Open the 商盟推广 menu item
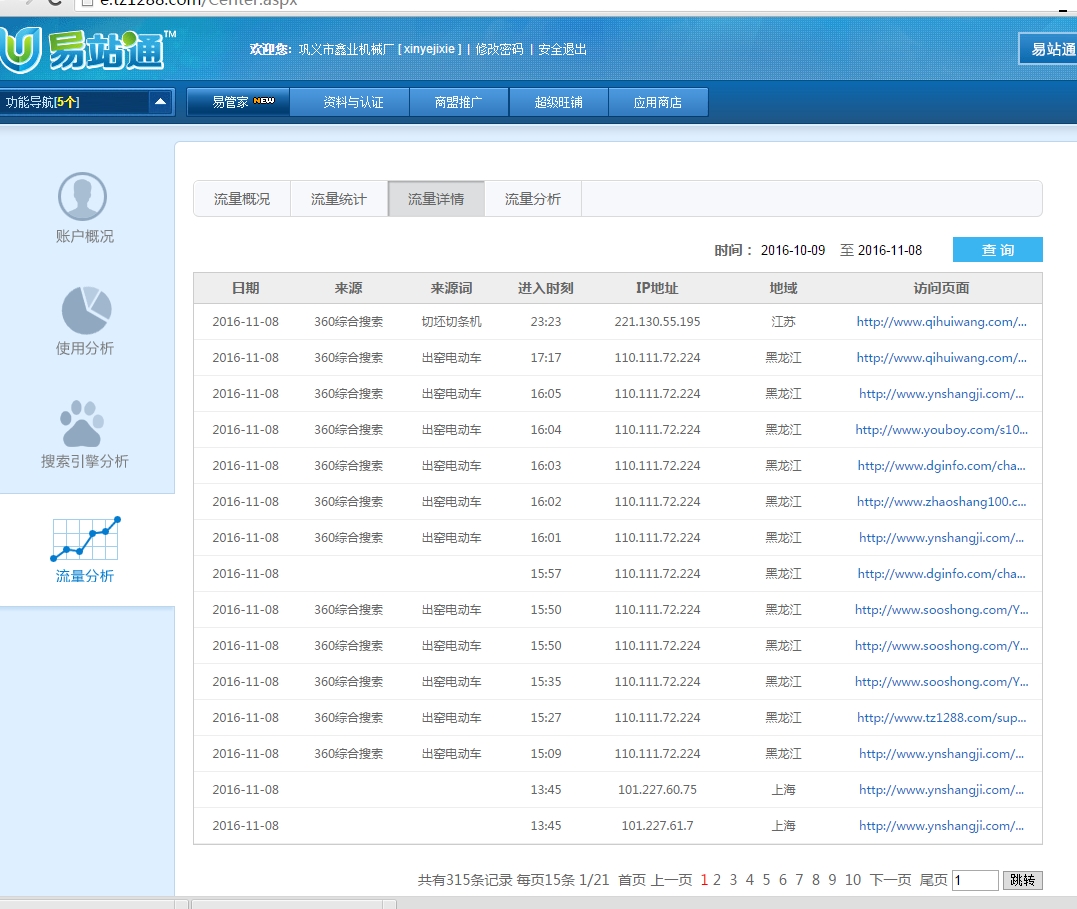The width and height of the screenshot is (1077, 909). (x=458, y=101)
